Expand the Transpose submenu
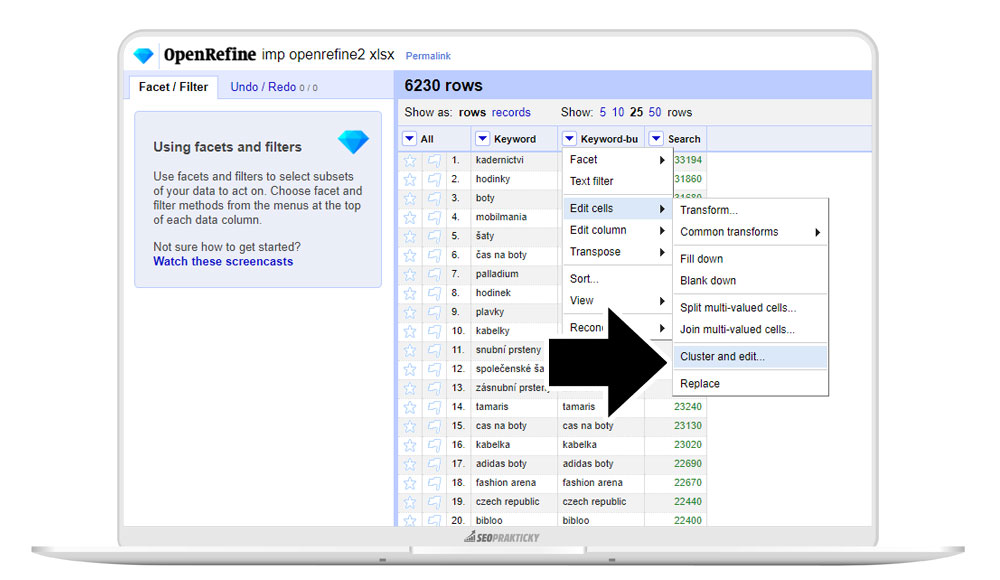1000x580 pixels. pos(617,252)
